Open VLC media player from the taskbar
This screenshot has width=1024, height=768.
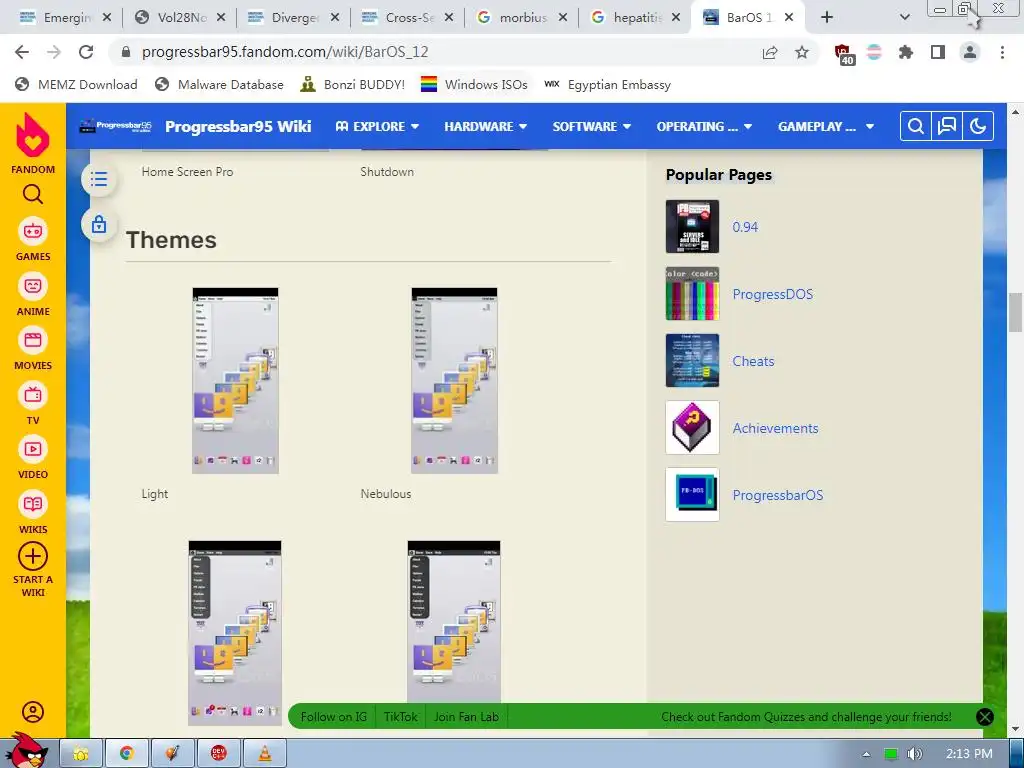(x=264, y=754)
